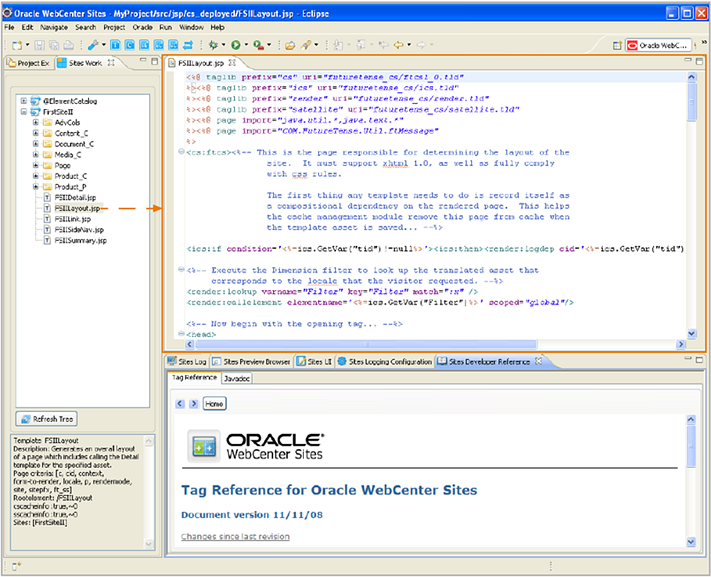Collapse the FirstSiteII tree node

click(x=22, y=112)
